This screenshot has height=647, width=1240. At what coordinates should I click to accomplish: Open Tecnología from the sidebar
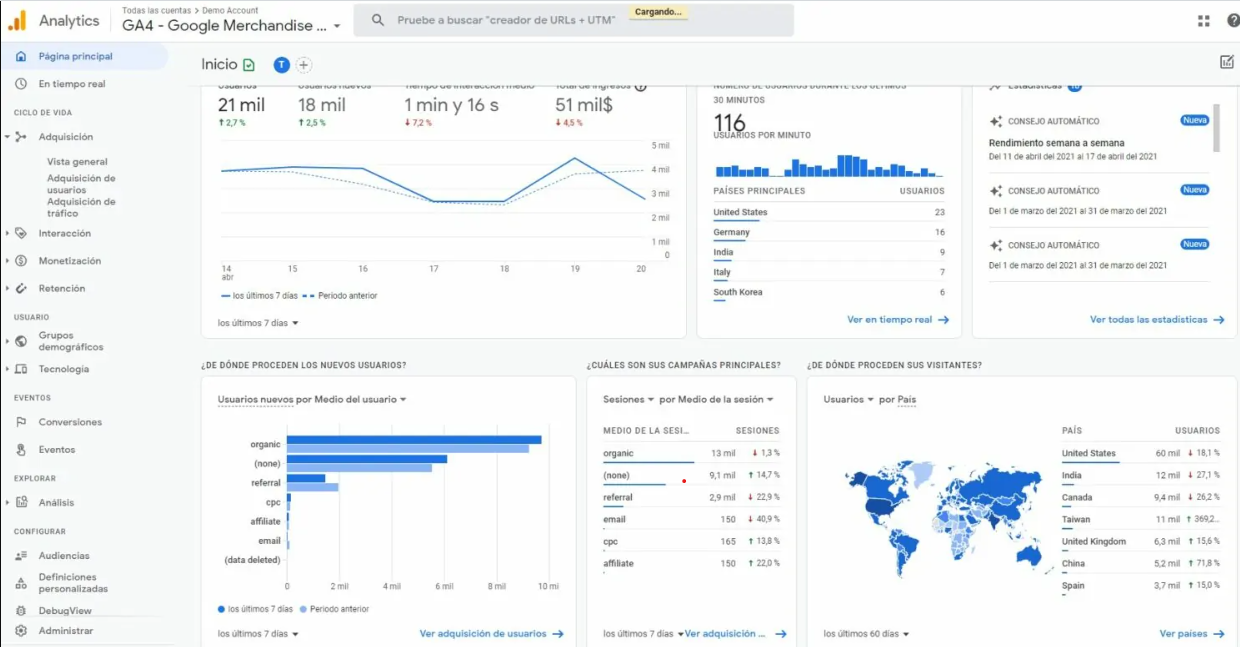click(x=65, y=368)
